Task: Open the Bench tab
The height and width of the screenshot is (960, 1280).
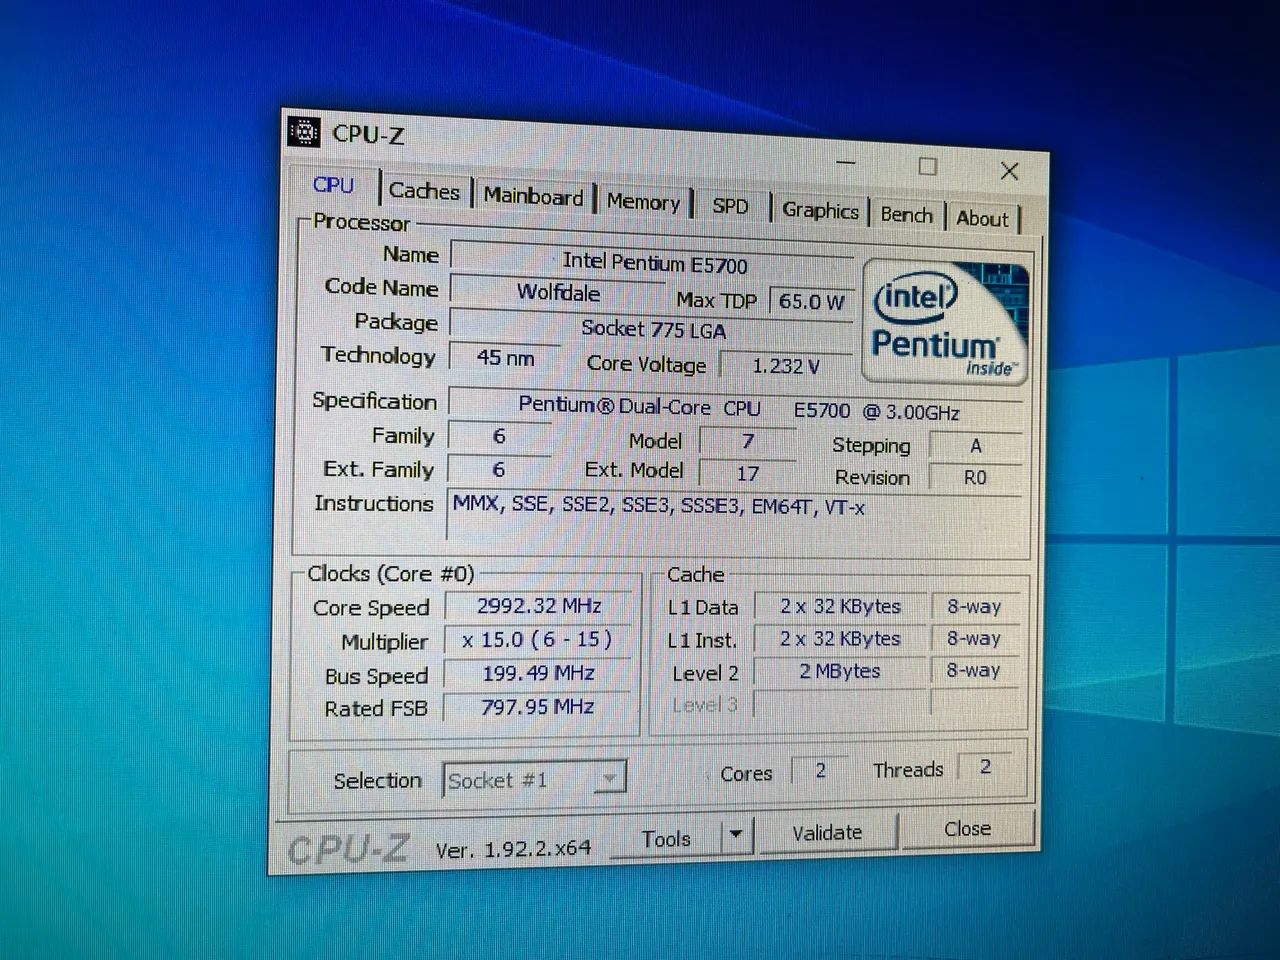Action: point(906,215)
